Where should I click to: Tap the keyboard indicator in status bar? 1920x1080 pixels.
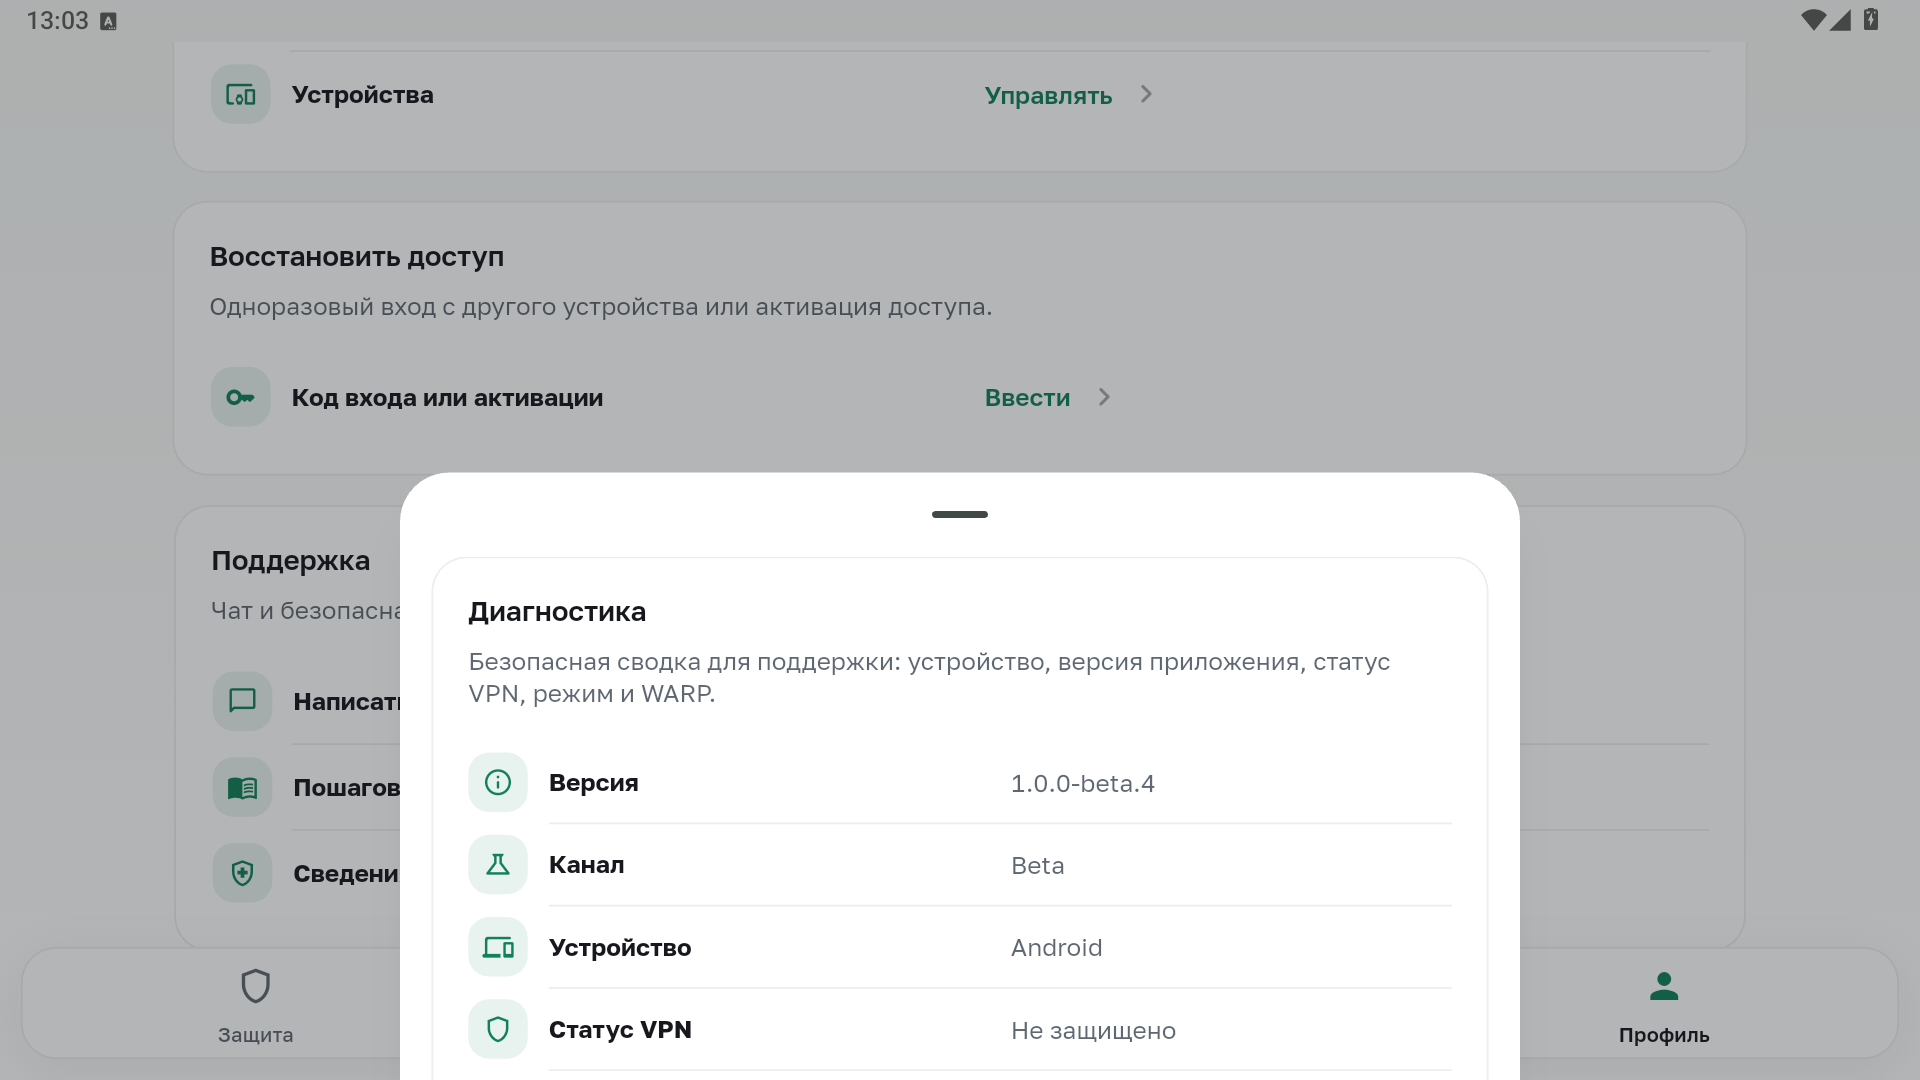(109, 21)
